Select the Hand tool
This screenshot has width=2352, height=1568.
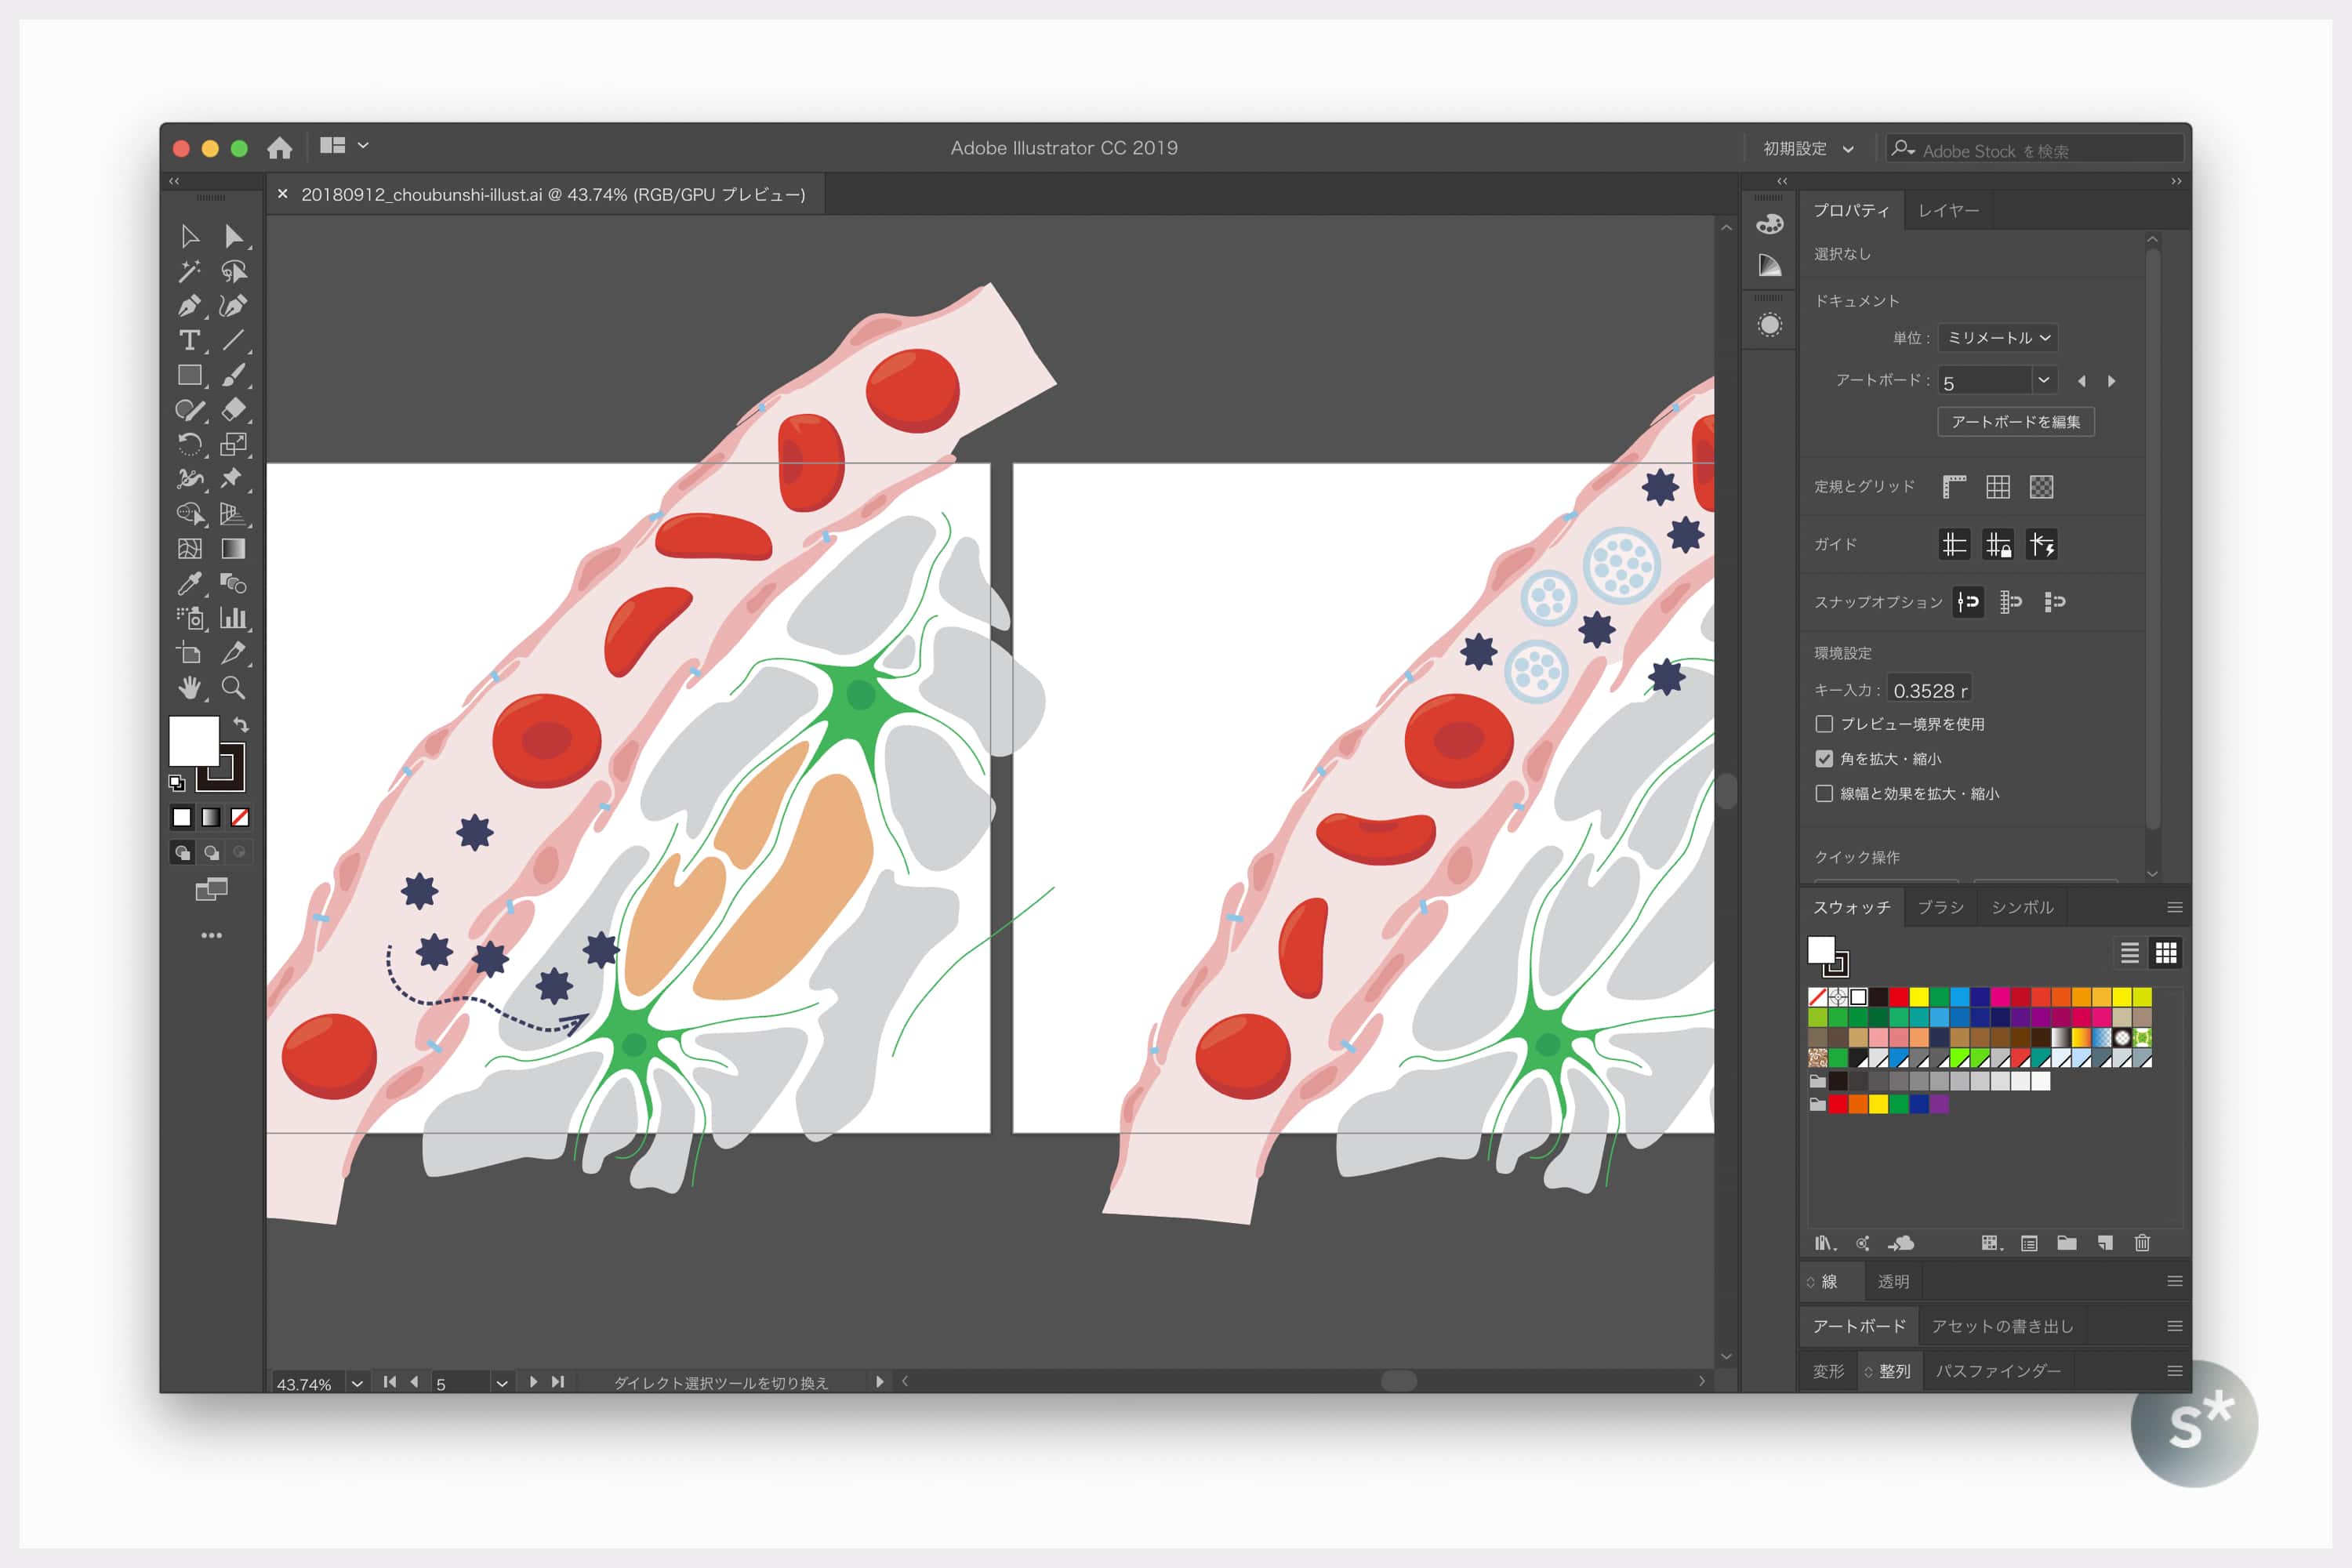tap(188, 688)
